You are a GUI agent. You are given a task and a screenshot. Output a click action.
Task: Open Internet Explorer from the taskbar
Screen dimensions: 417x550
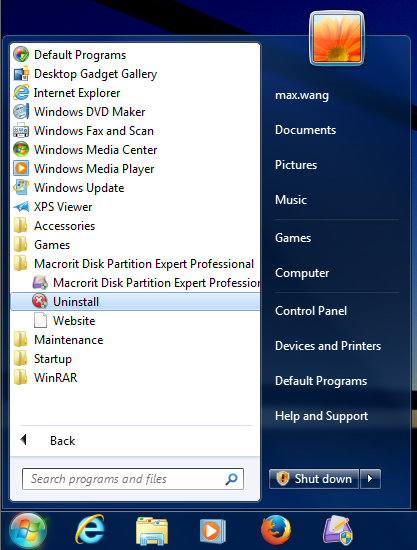[90, 530]
